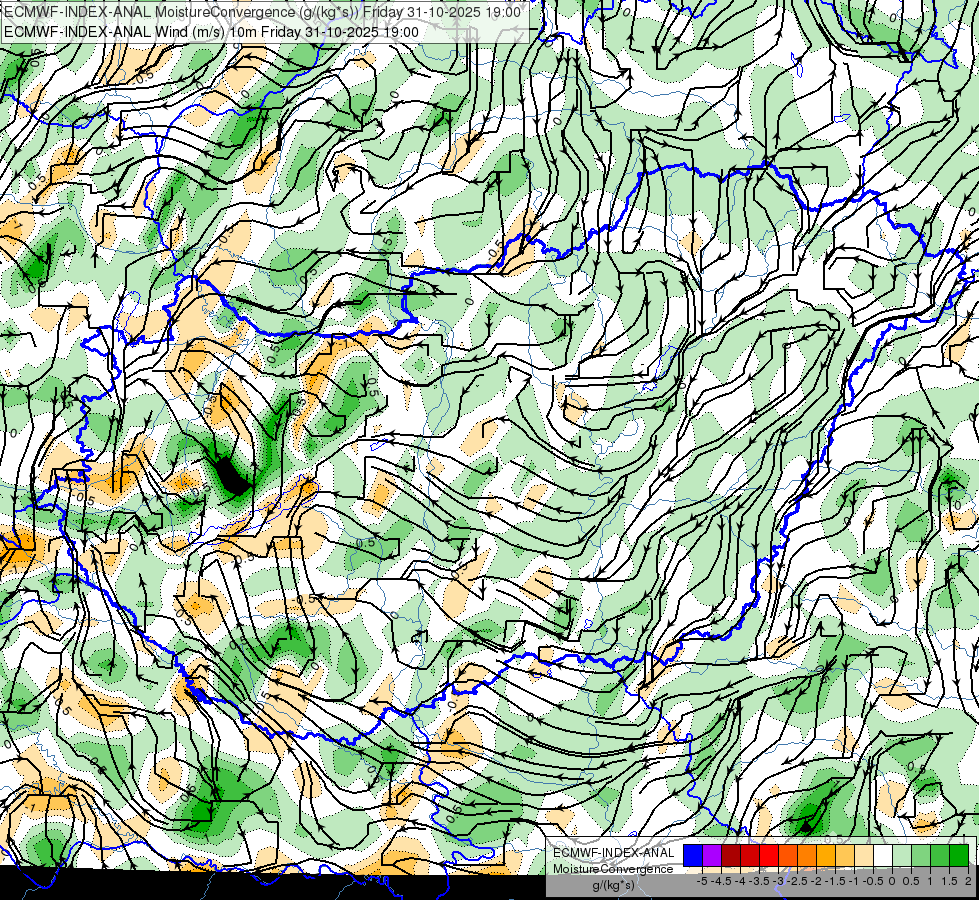979x900 pixels.
Task: Click the darkest green legend swatch
Action: click(959, 856)
